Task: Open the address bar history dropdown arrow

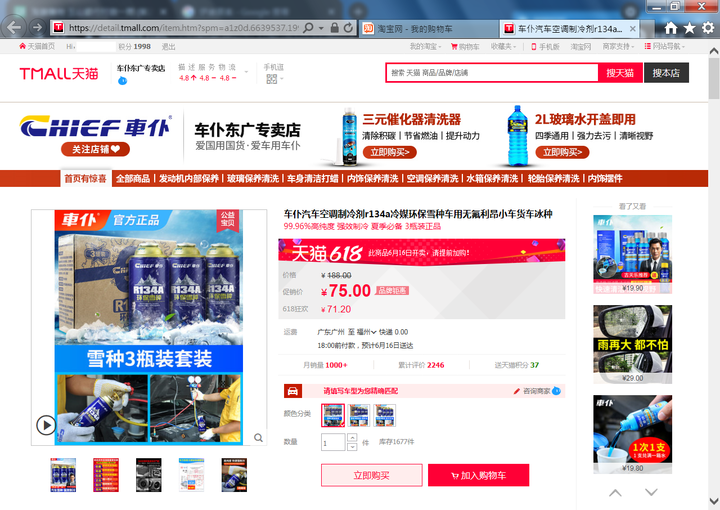Action: click(x=321, y=28)
